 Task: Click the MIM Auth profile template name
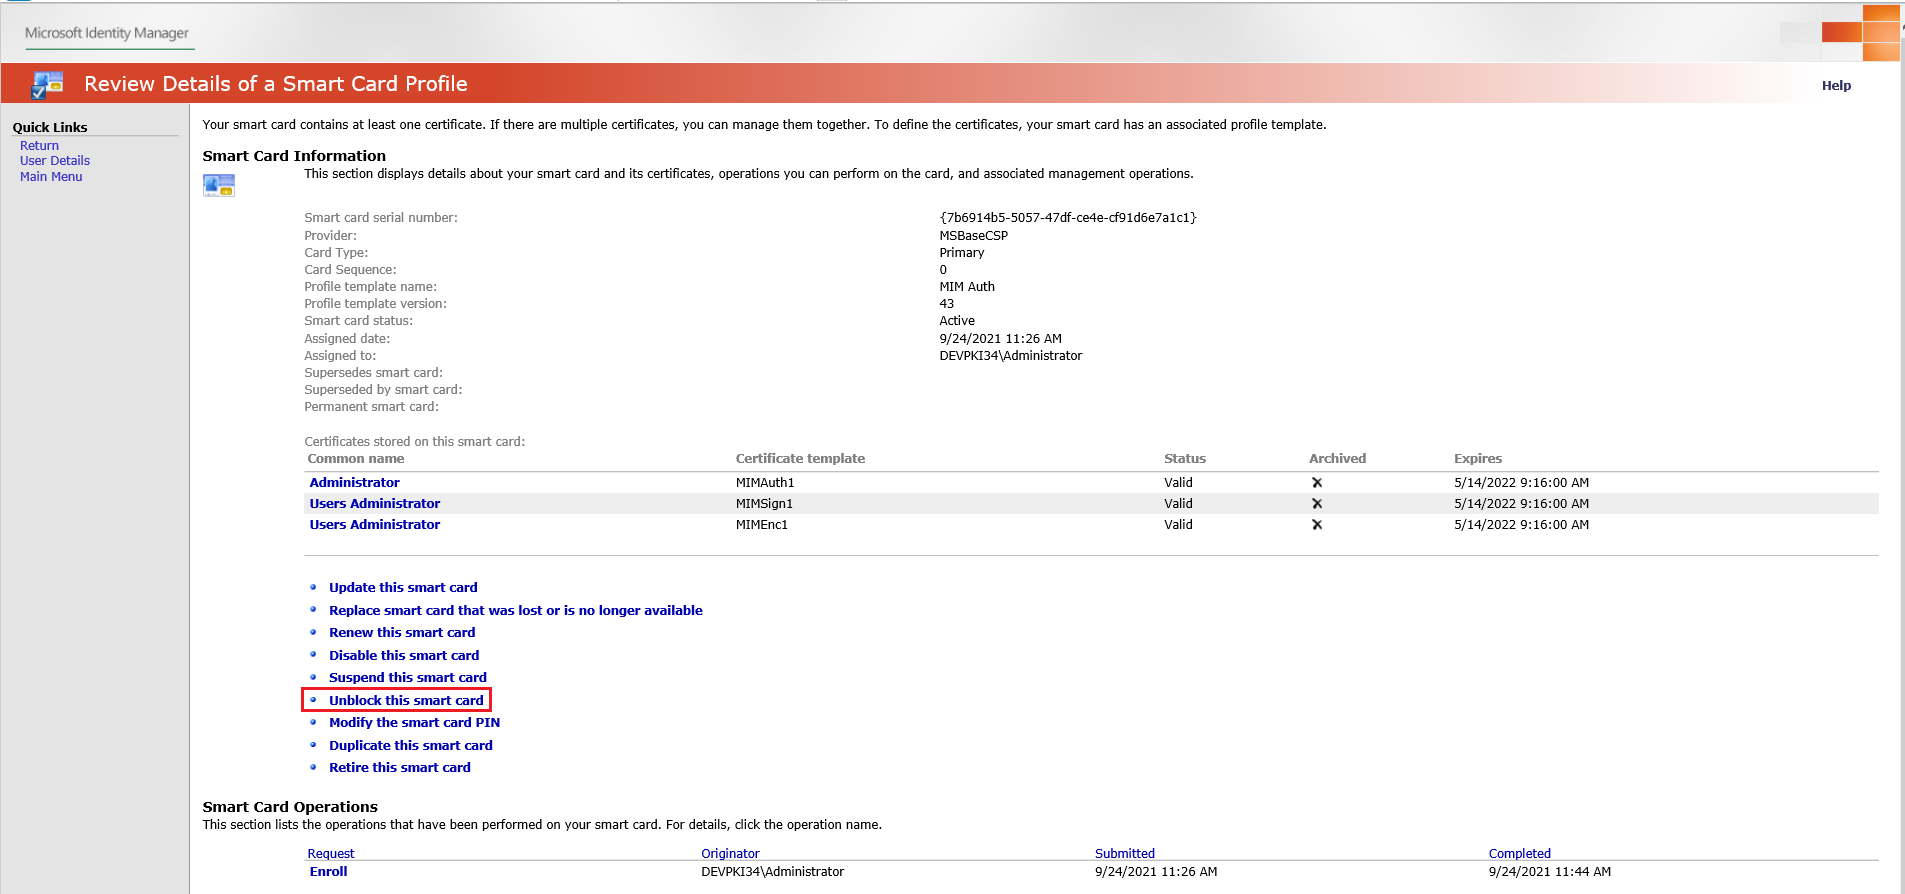[967, 287]
